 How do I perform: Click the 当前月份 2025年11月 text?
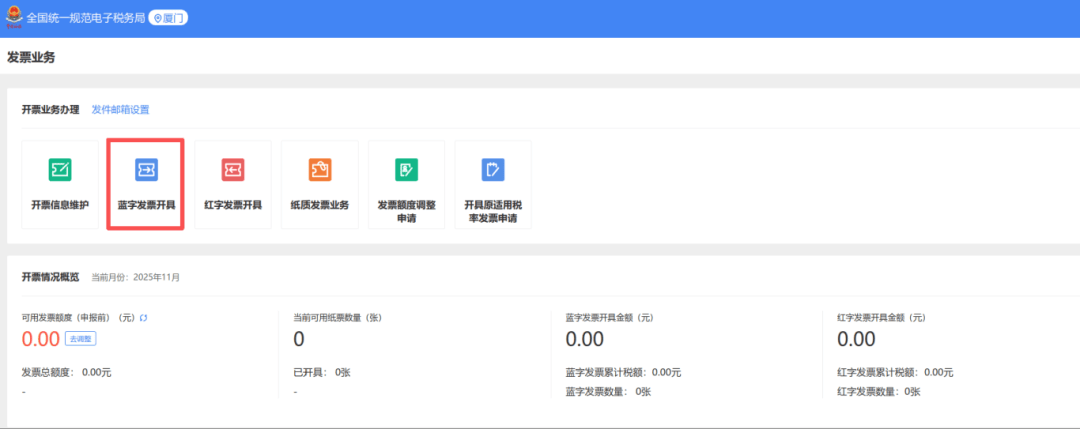tap(136, 277)
